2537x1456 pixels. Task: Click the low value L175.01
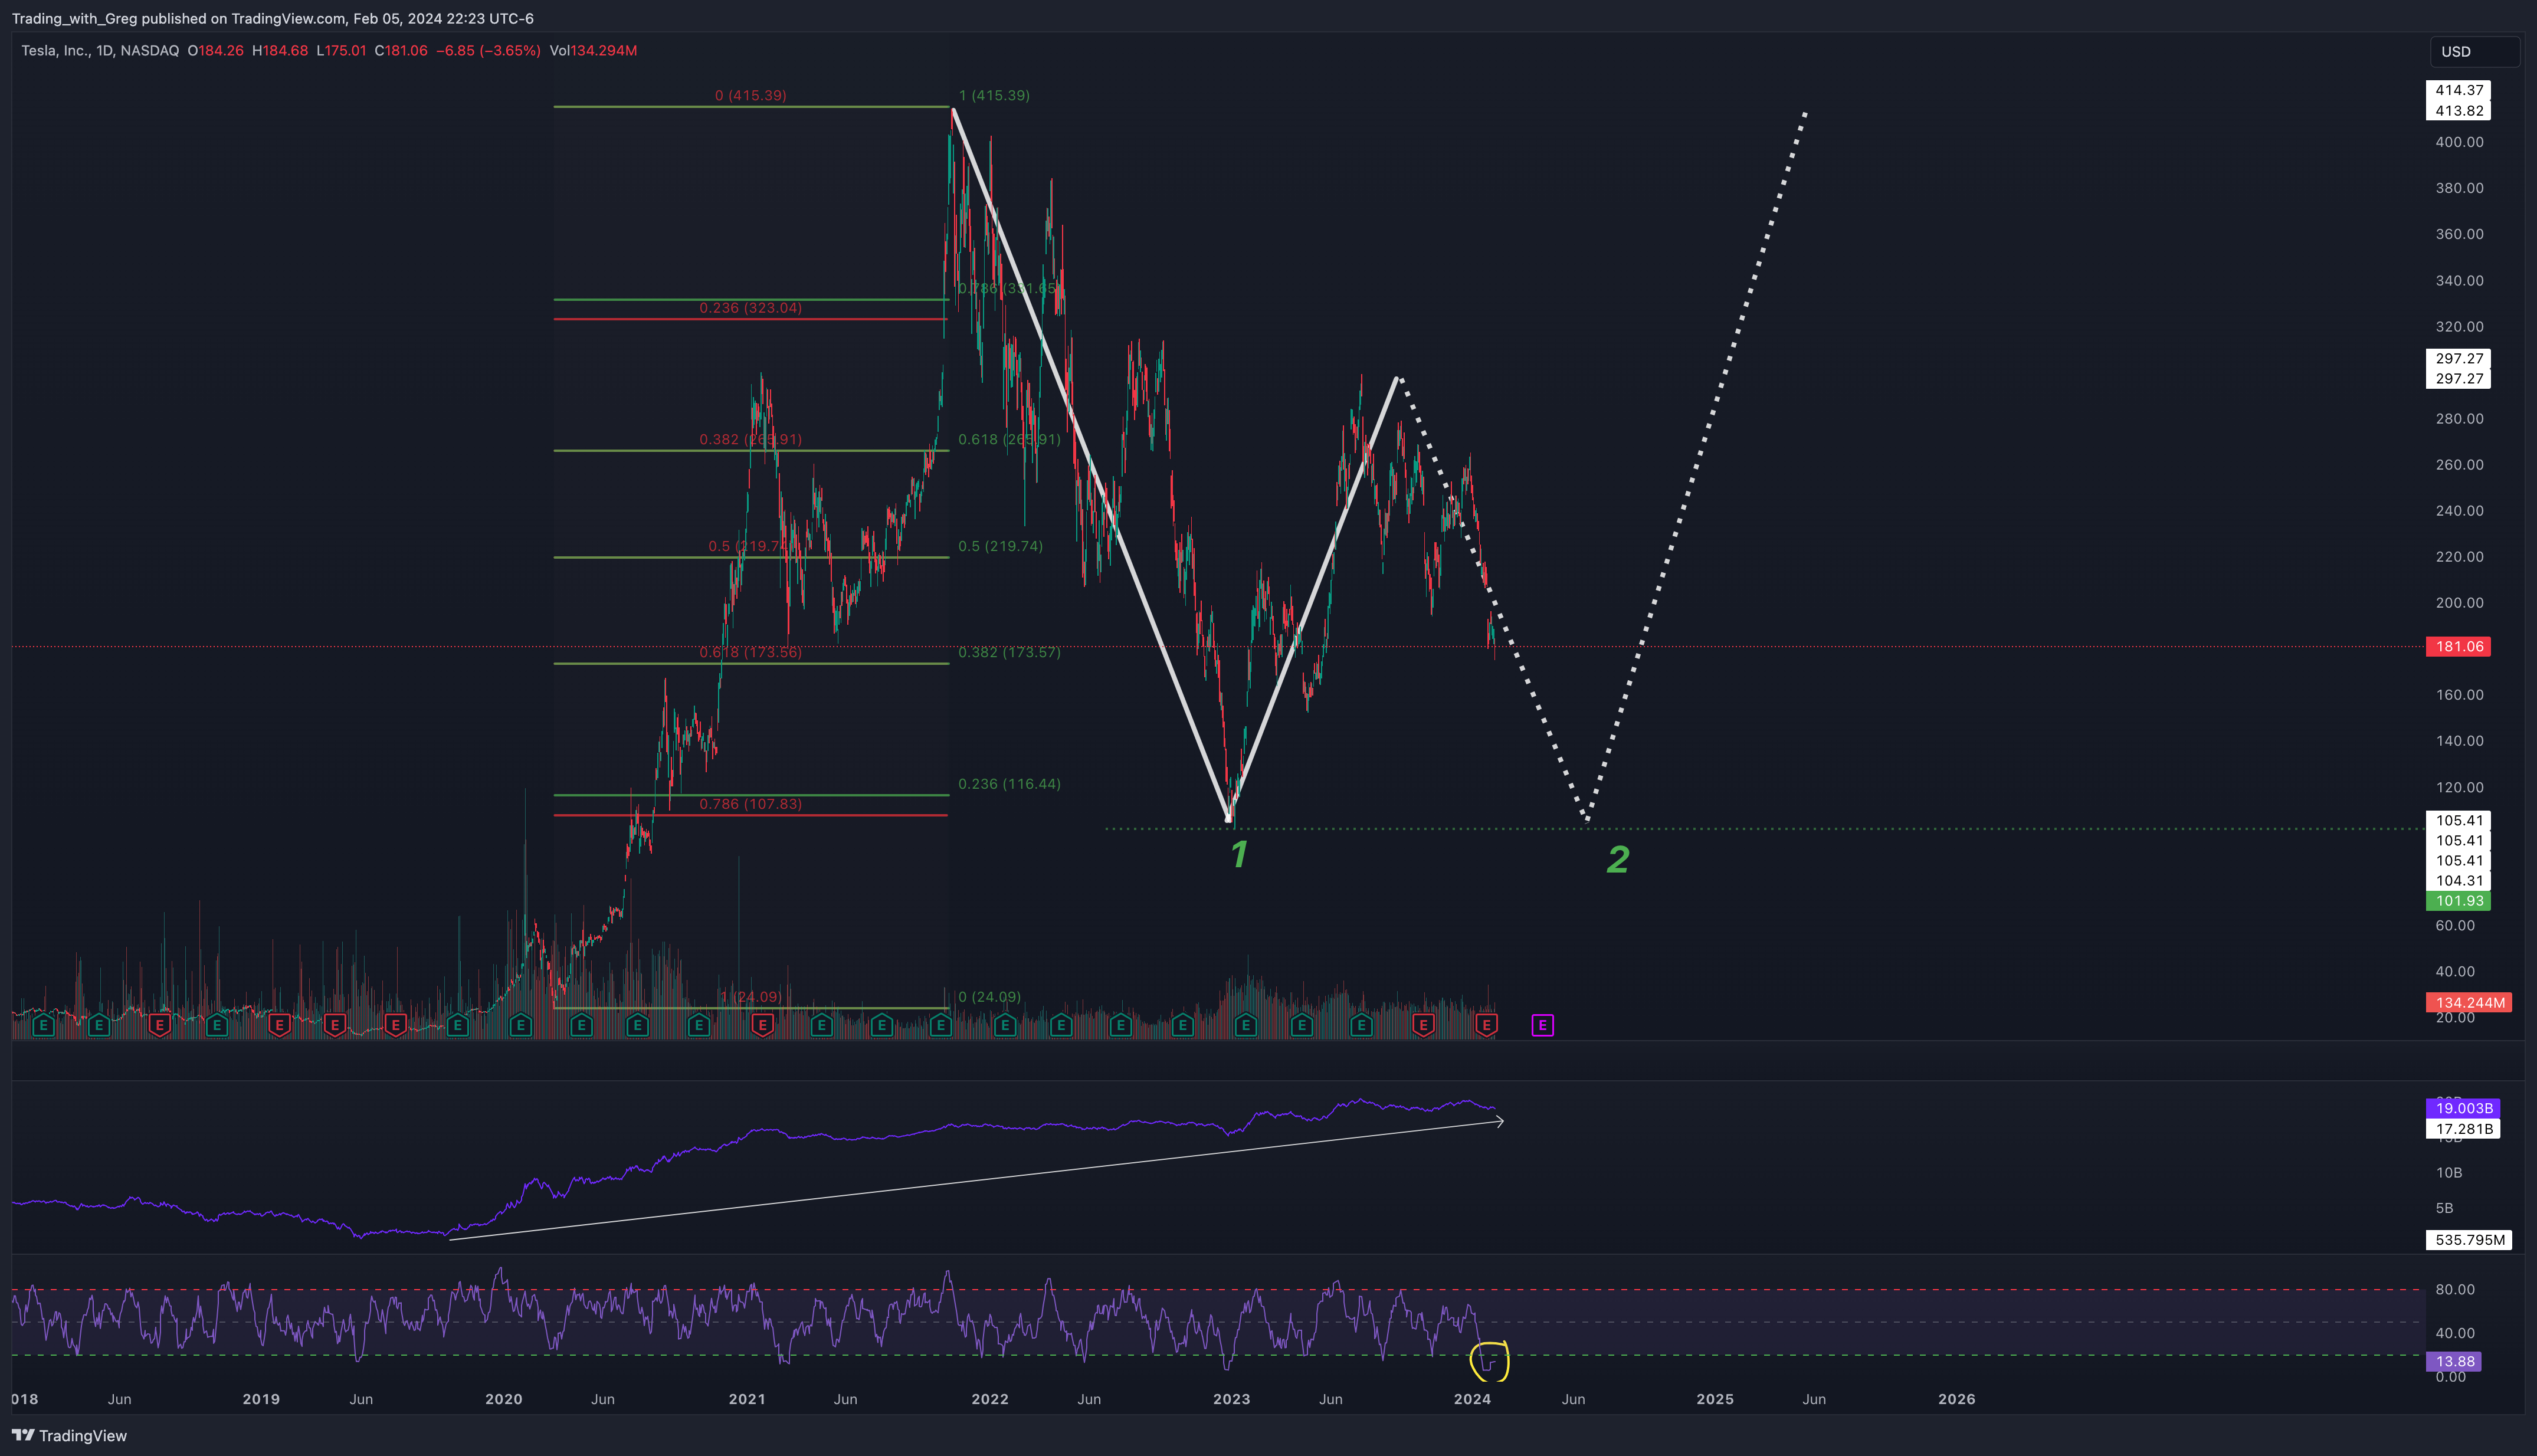341,50
